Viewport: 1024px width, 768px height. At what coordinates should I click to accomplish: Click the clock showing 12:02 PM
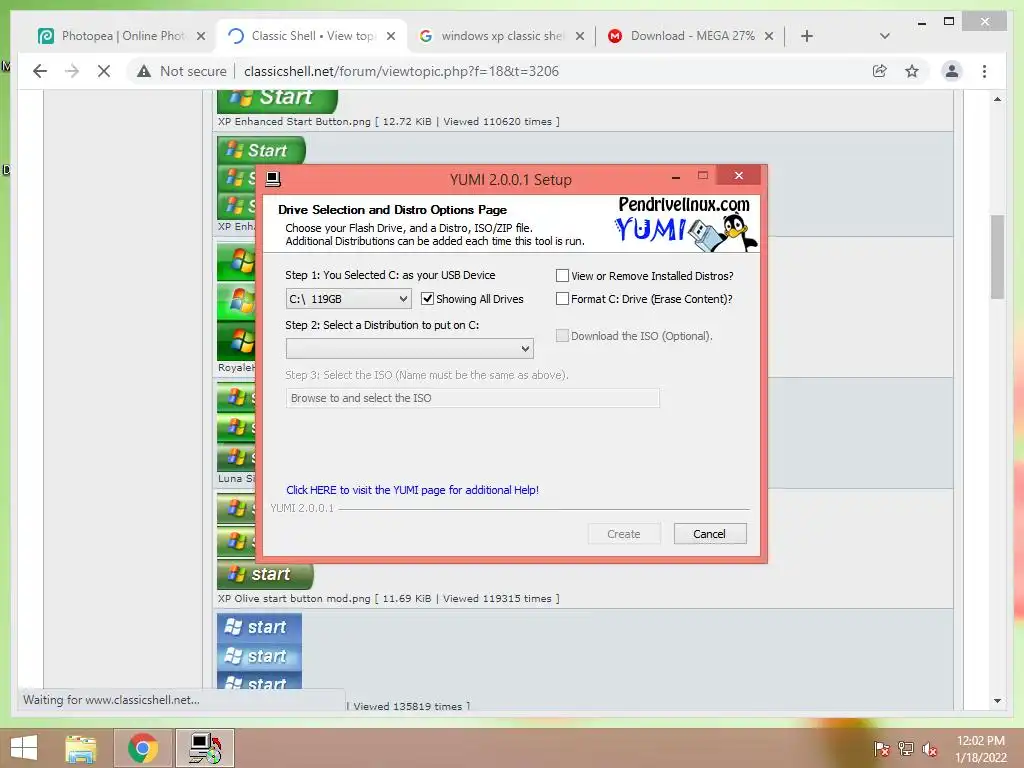click(x=980, y=741)
